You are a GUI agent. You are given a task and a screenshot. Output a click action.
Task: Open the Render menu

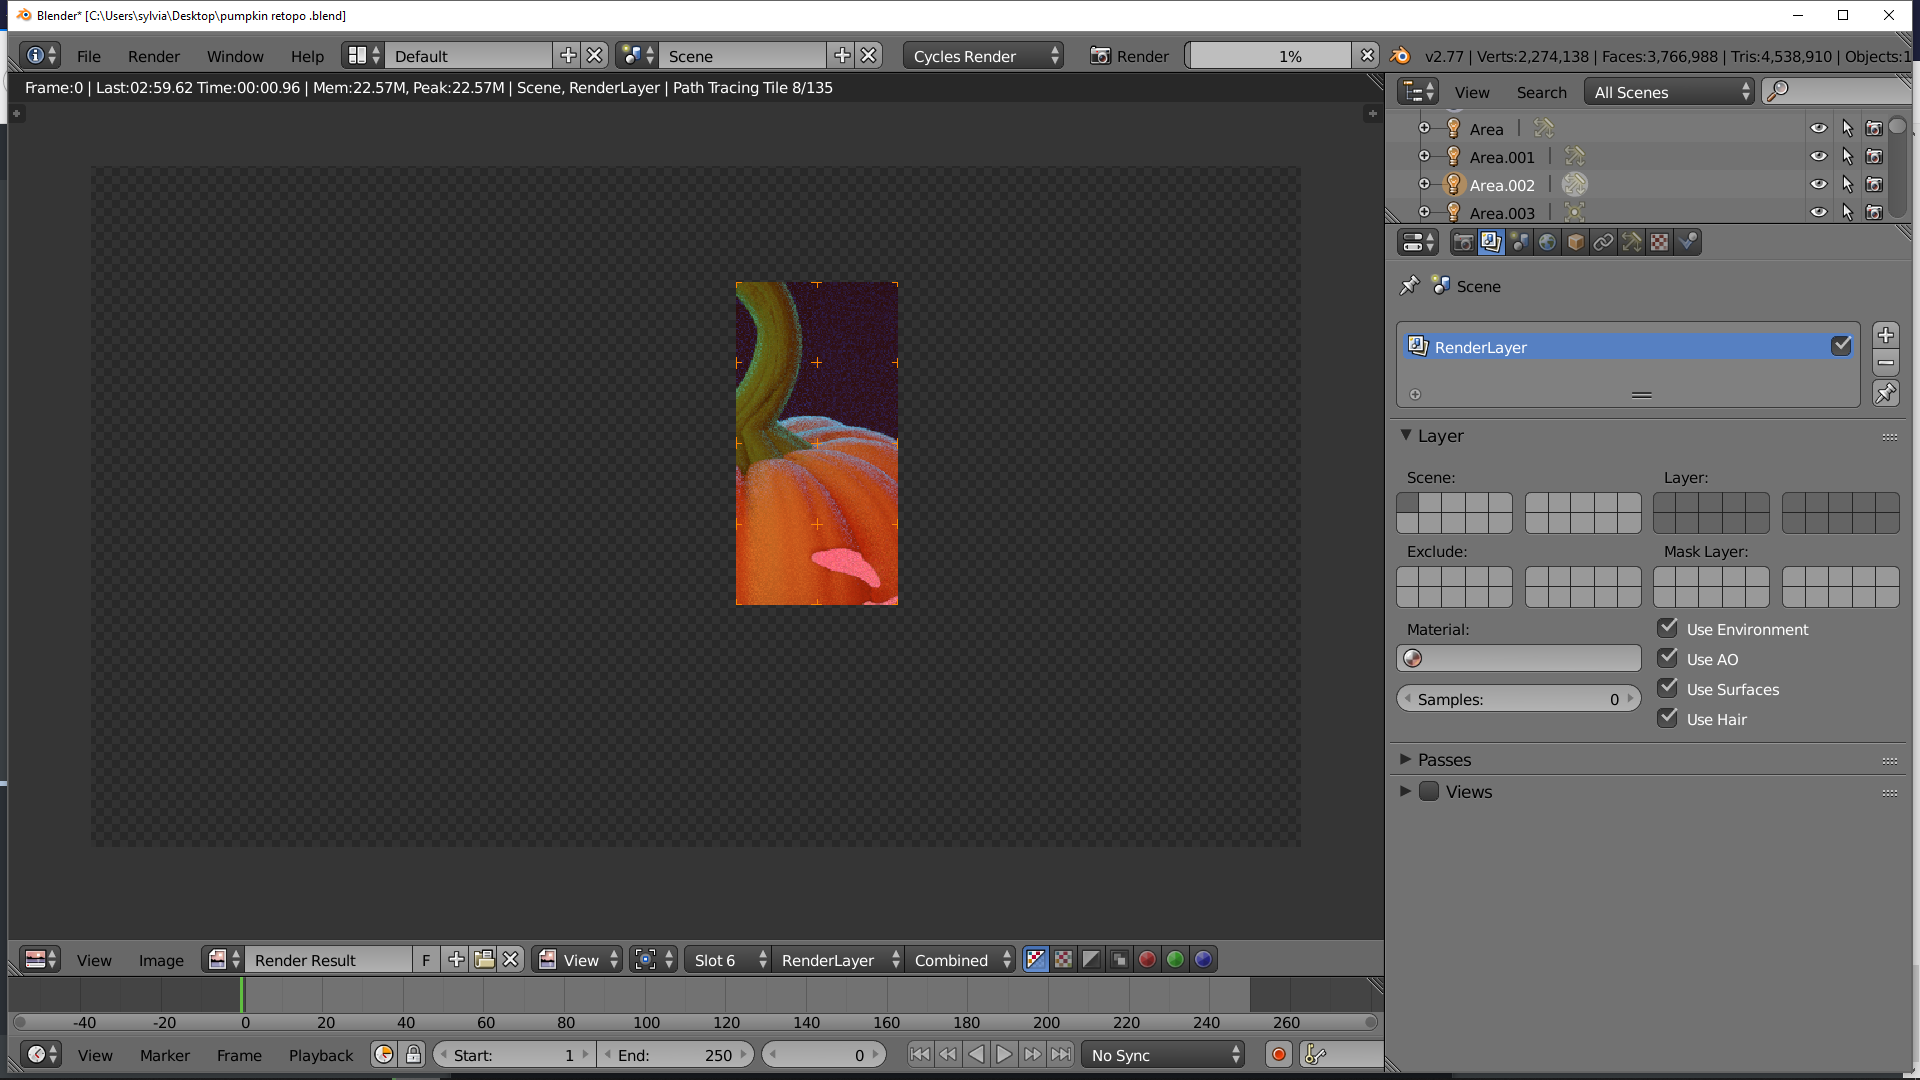(153, 56)
